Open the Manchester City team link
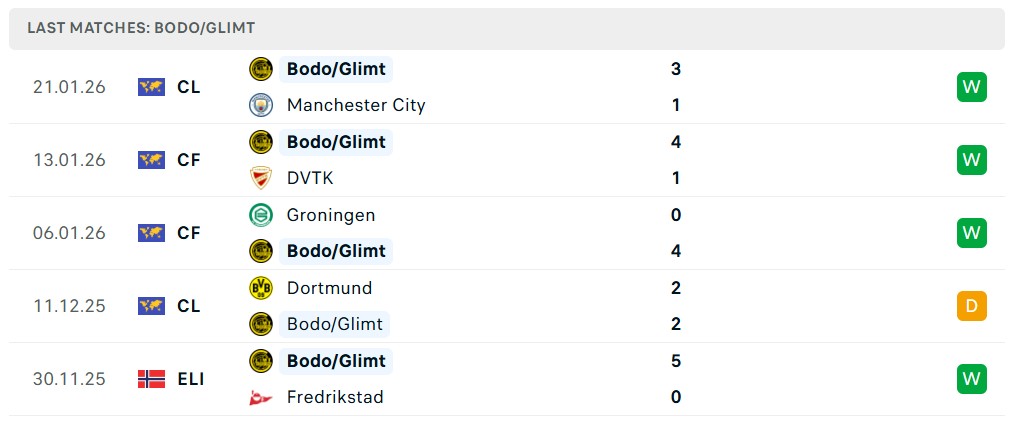The width and height of the screenshot is (1012, 423). pyautogui.click(x=356, y=105)
